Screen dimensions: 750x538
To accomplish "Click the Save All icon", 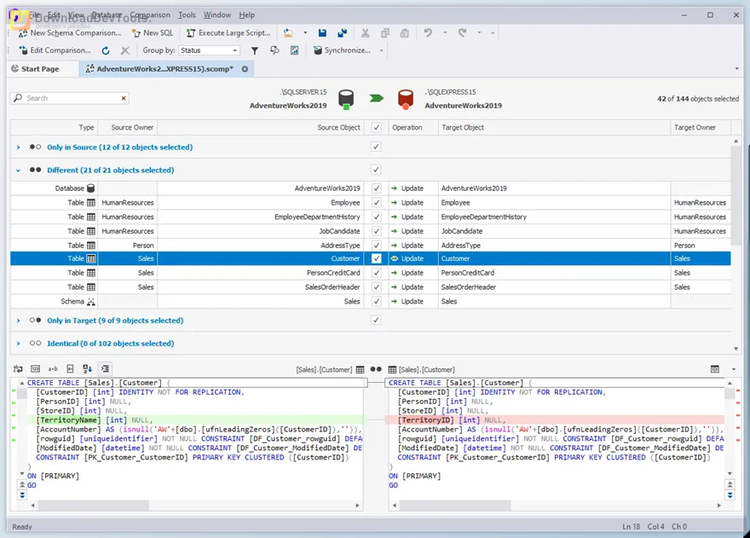I will pos(342,33).
